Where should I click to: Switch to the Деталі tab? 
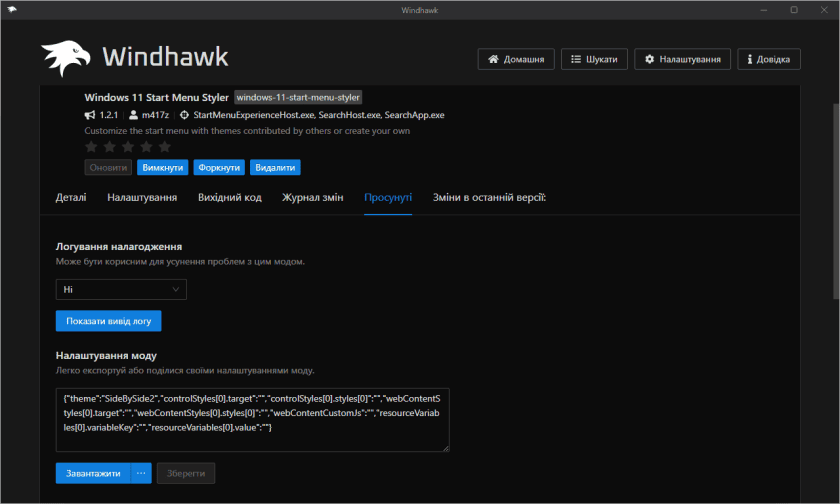coord(70,198)
